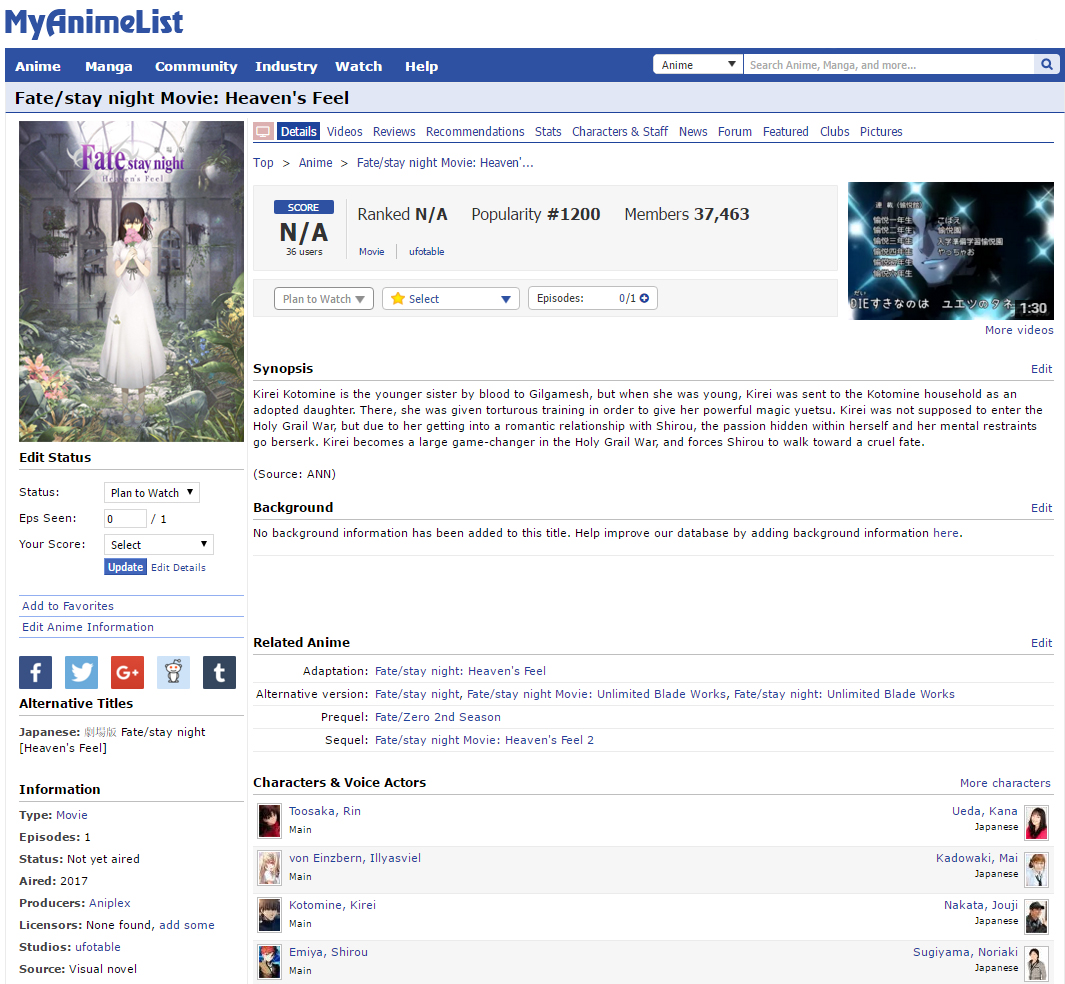Image resolution: width=1065 pixels, height=984 pixels.
Task: Share on Google Plus icon
Action: coord(128,672)
